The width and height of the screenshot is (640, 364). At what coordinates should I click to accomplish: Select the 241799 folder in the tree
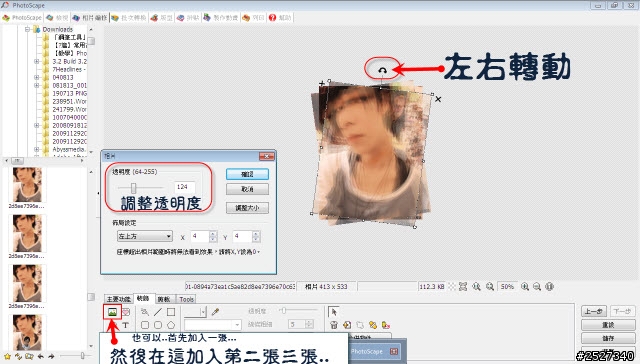69,109
